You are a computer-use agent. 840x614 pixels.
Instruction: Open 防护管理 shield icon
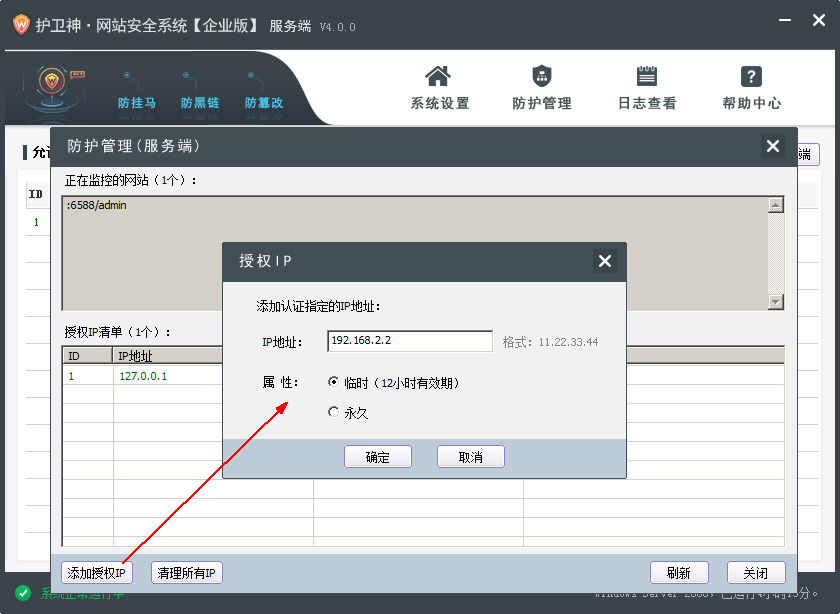pyautogui.click(x=541, y=78)
